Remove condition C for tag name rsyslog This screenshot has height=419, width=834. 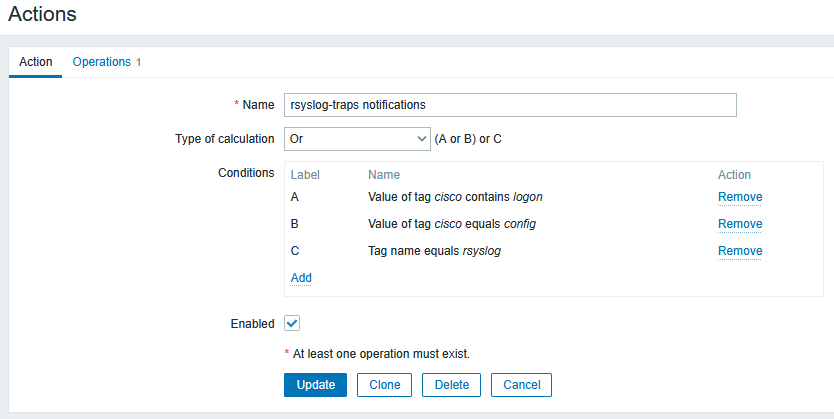point(739,251)
